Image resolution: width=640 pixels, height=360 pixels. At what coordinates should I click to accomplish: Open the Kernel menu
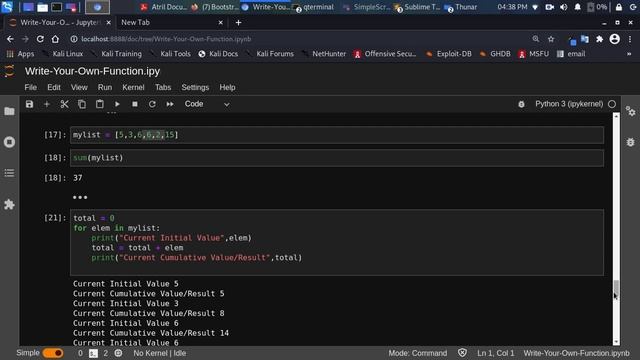133,87
